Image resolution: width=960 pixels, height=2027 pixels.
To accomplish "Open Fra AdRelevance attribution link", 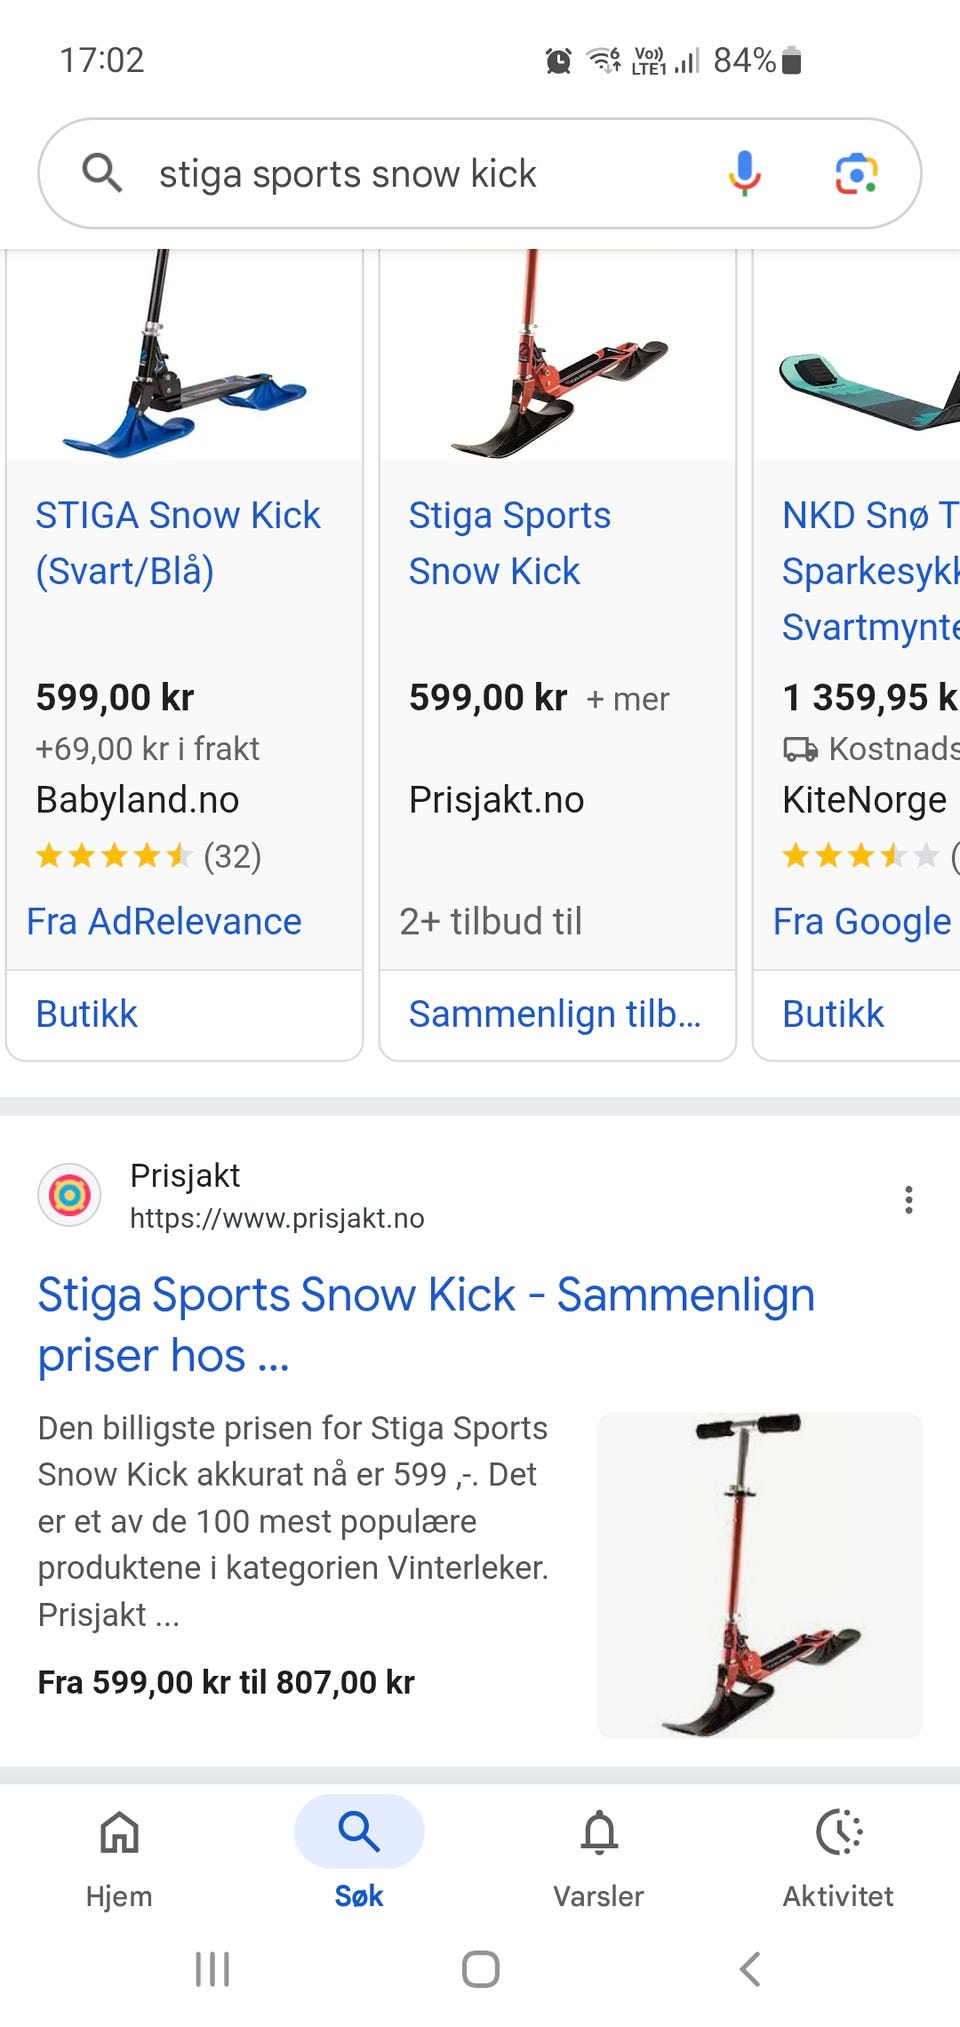I will point(164,921).
